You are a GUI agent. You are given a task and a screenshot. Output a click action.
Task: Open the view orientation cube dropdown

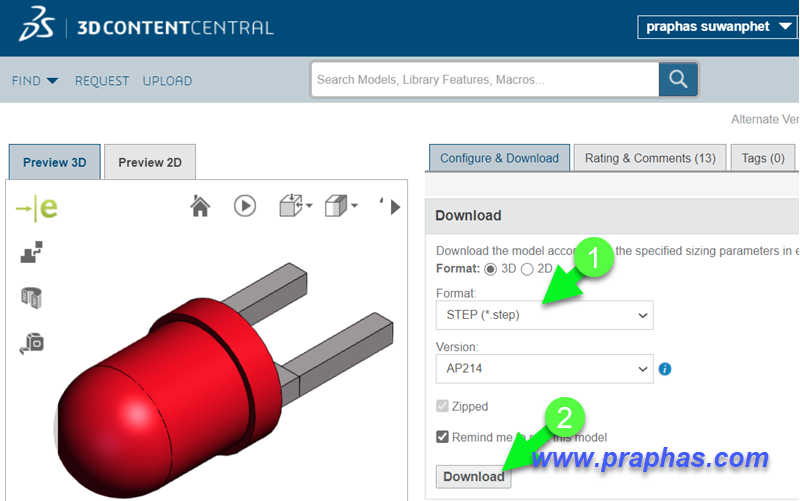[x=341, y=206]
